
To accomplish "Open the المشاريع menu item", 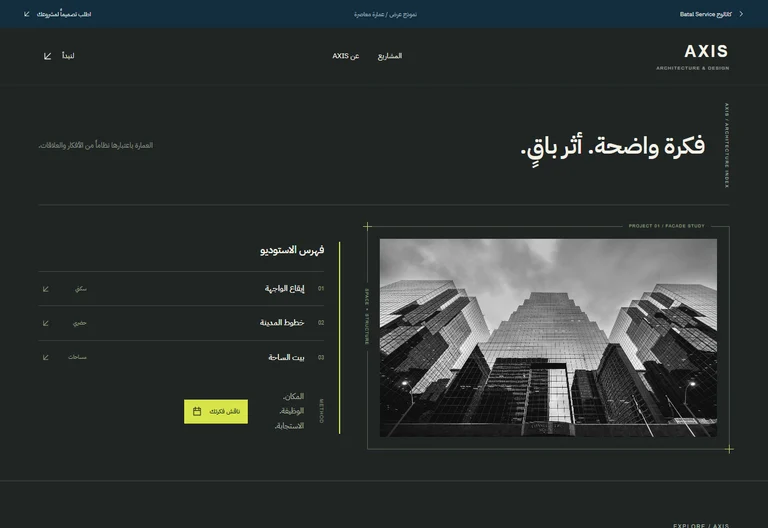I will pyautogui.click(x=390, y=56).
